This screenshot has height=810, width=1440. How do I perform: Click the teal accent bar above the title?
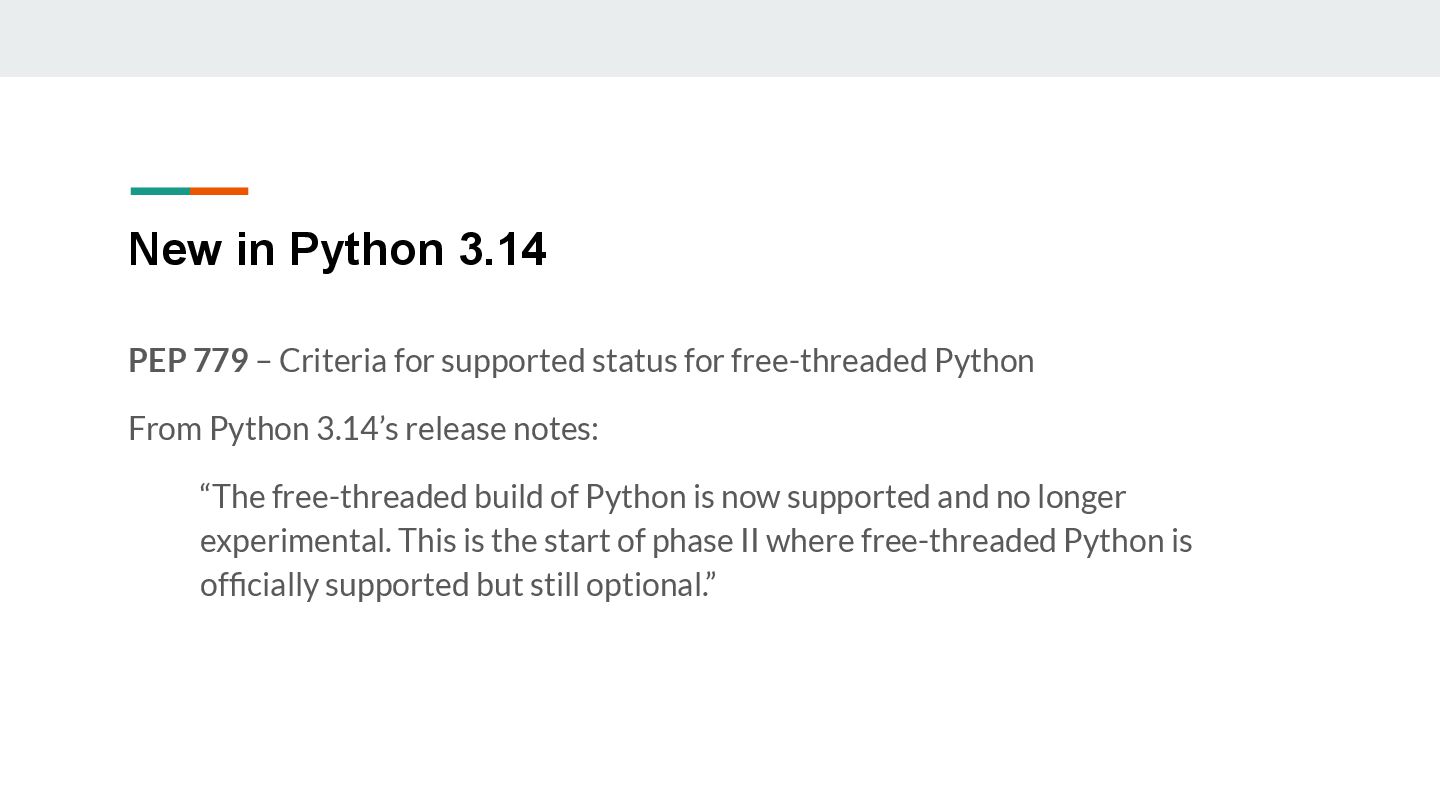(x=160, y=191)
